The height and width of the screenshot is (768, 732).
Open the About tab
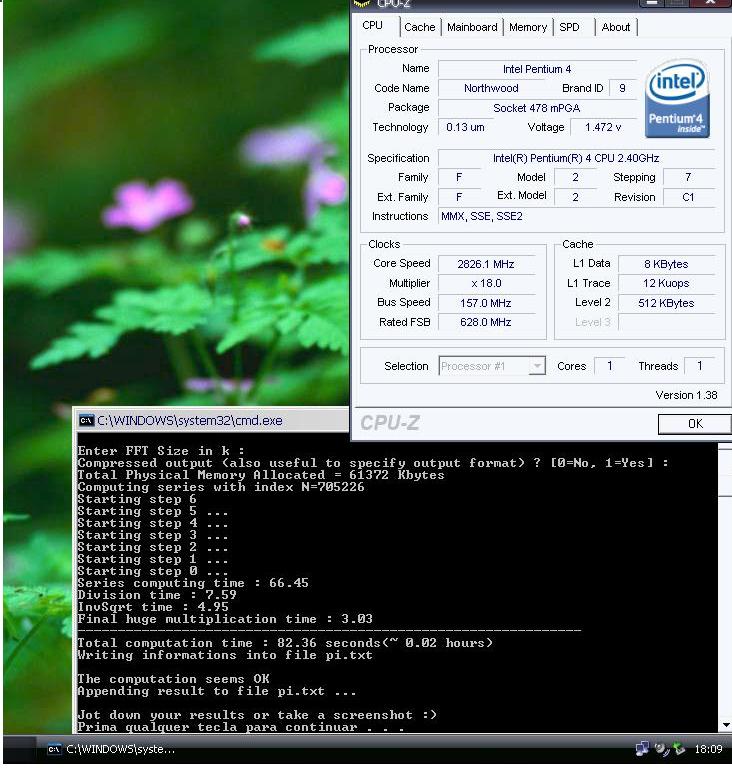615,27
